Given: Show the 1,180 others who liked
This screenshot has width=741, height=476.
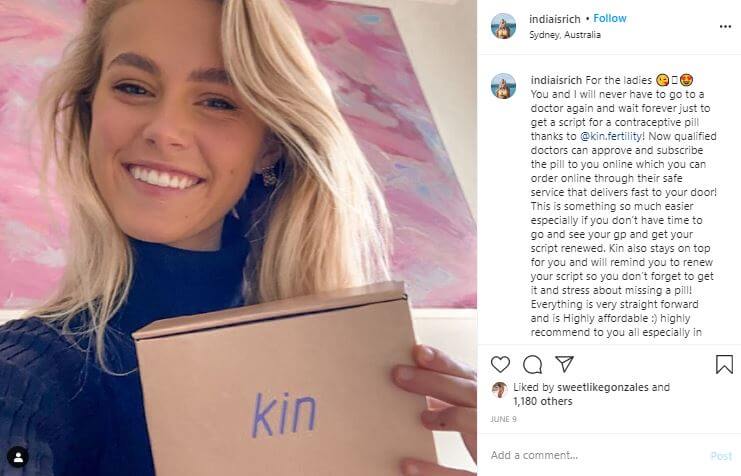Looking at the screenshot, I should [543, 401].
